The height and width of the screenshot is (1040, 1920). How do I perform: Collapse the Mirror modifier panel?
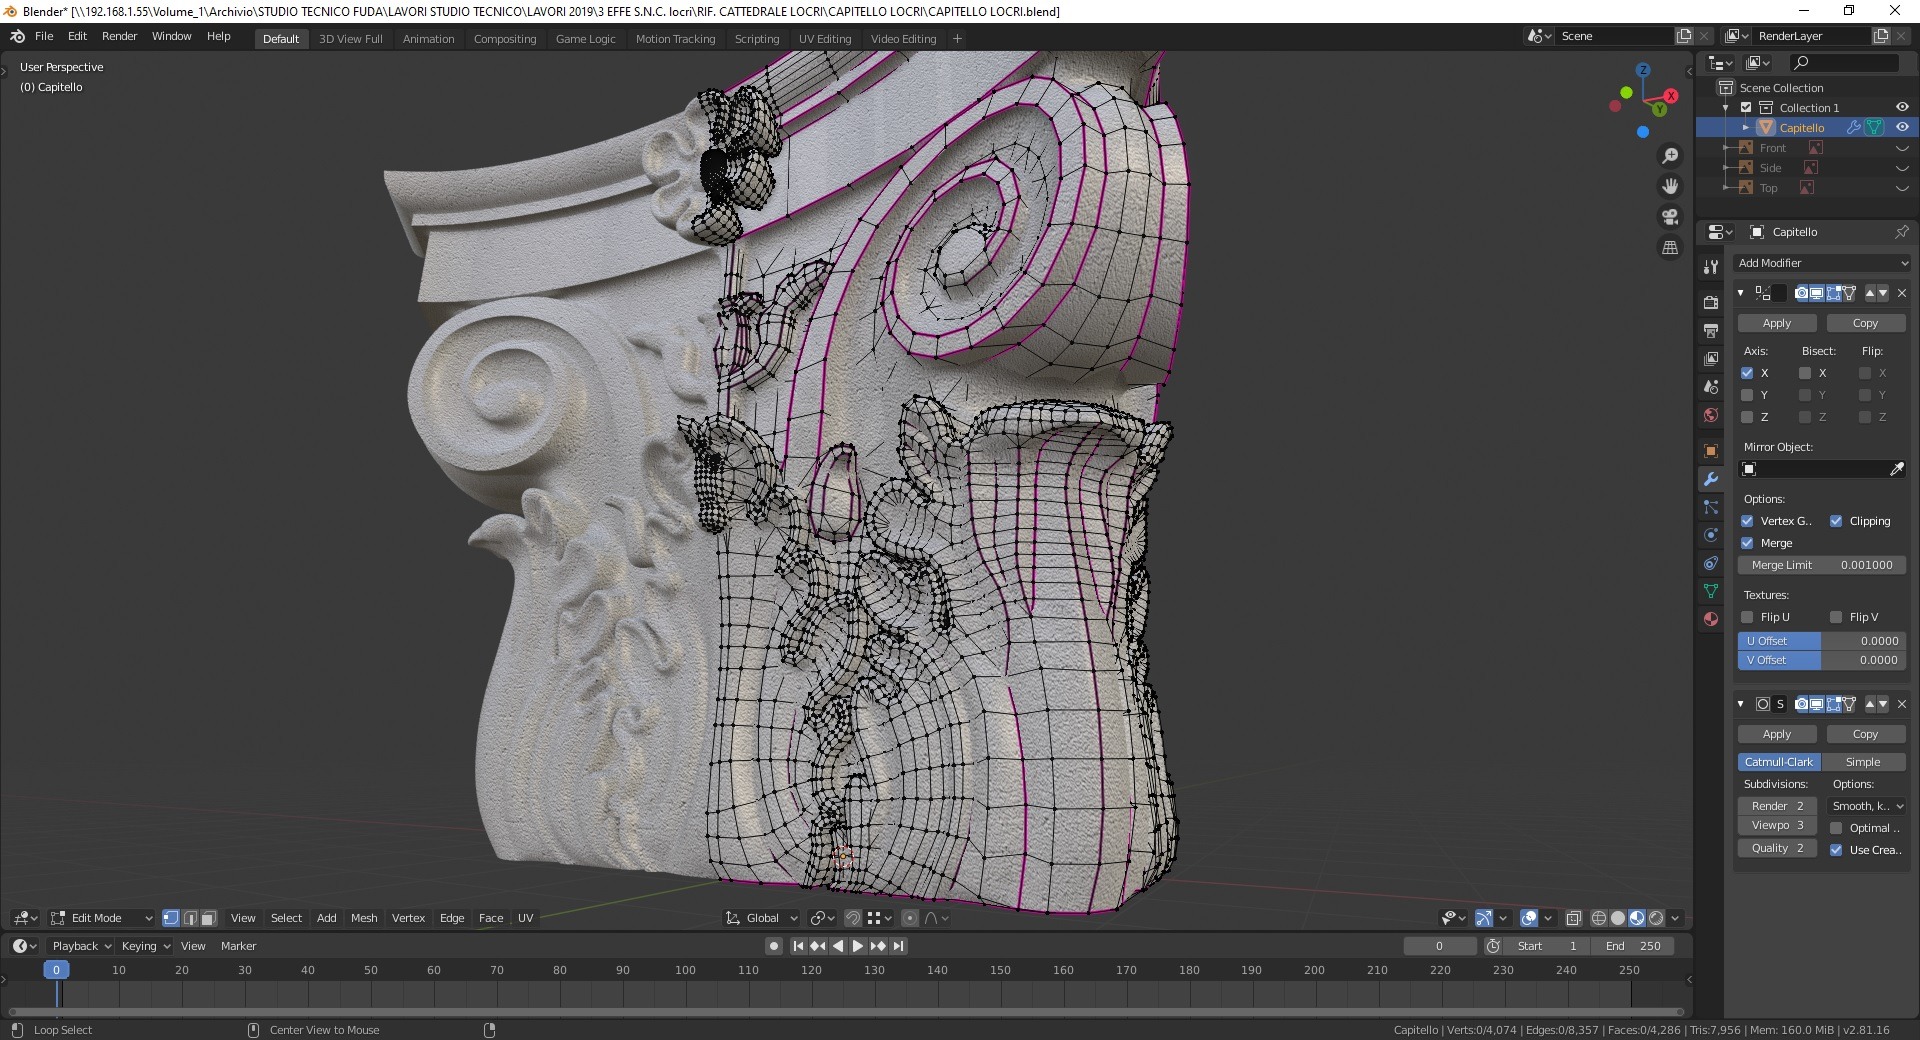click(x=1741, y=293)
